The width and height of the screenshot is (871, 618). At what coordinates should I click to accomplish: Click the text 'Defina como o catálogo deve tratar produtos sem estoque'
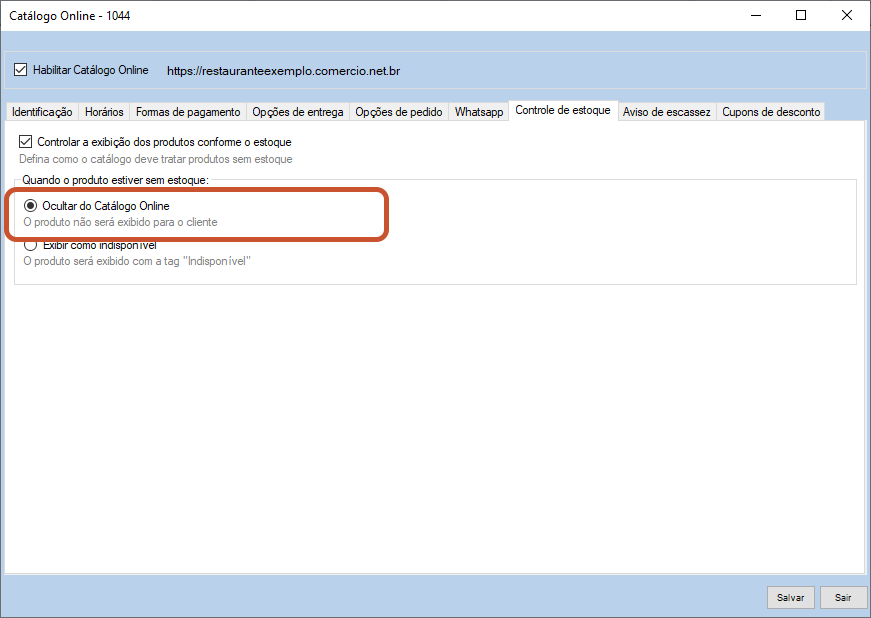[x=156, y=159]
